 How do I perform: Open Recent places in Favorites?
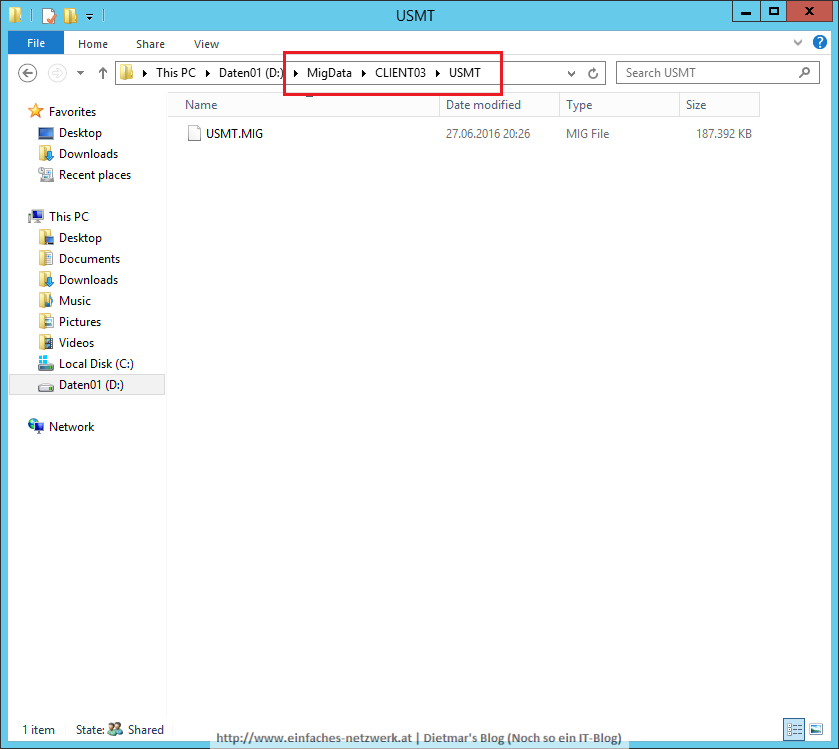95,175
